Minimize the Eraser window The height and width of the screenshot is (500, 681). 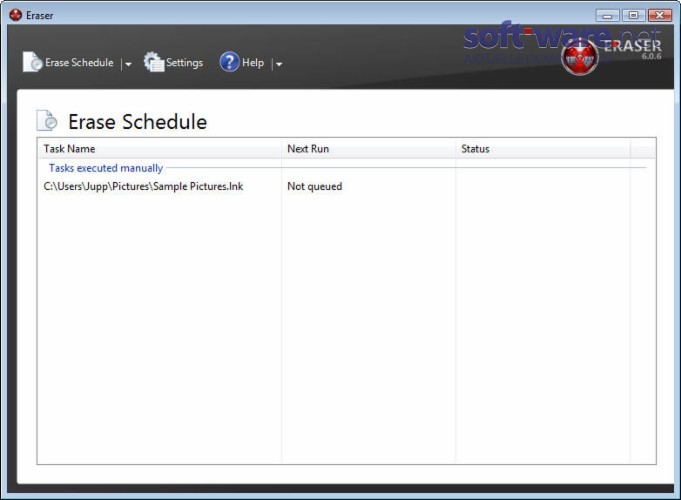click(x=608, y=16)
